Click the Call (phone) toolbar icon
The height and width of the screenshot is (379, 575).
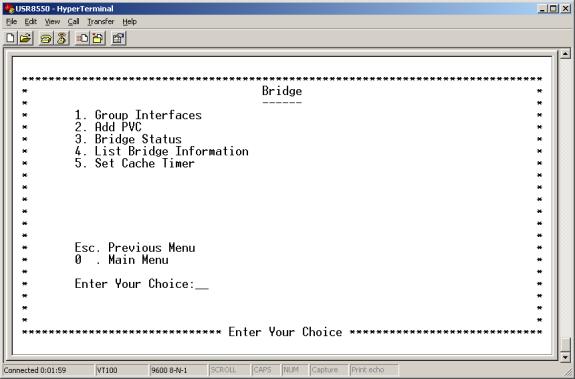pyautogui.click(x=46, y=38)
